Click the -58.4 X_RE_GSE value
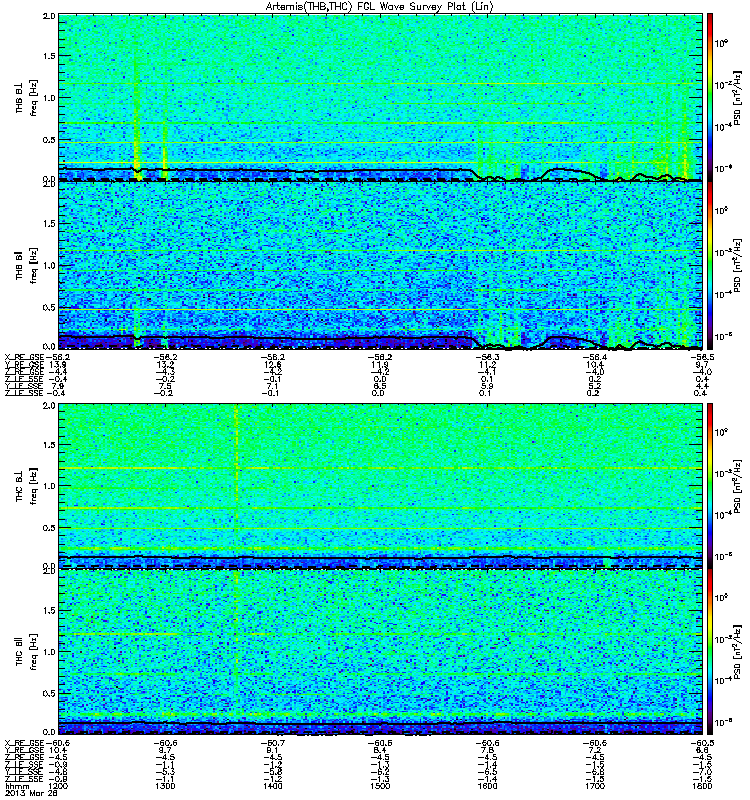 tap(595, 357)
